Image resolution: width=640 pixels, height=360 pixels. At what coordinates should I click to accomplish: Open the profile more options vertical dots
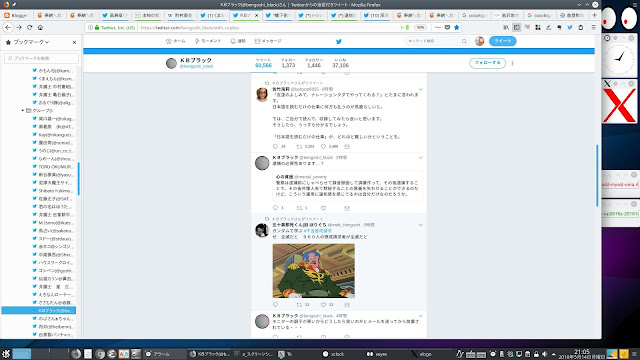coord(512,63)
